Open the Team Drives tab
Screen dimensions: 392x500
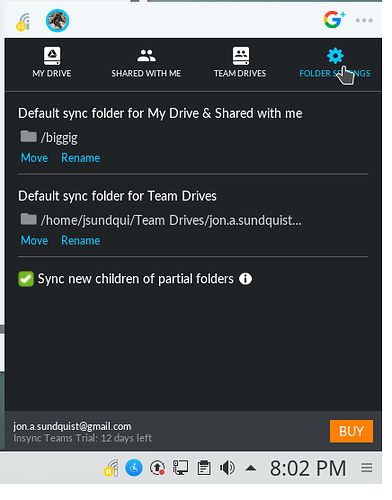[240, 62]
